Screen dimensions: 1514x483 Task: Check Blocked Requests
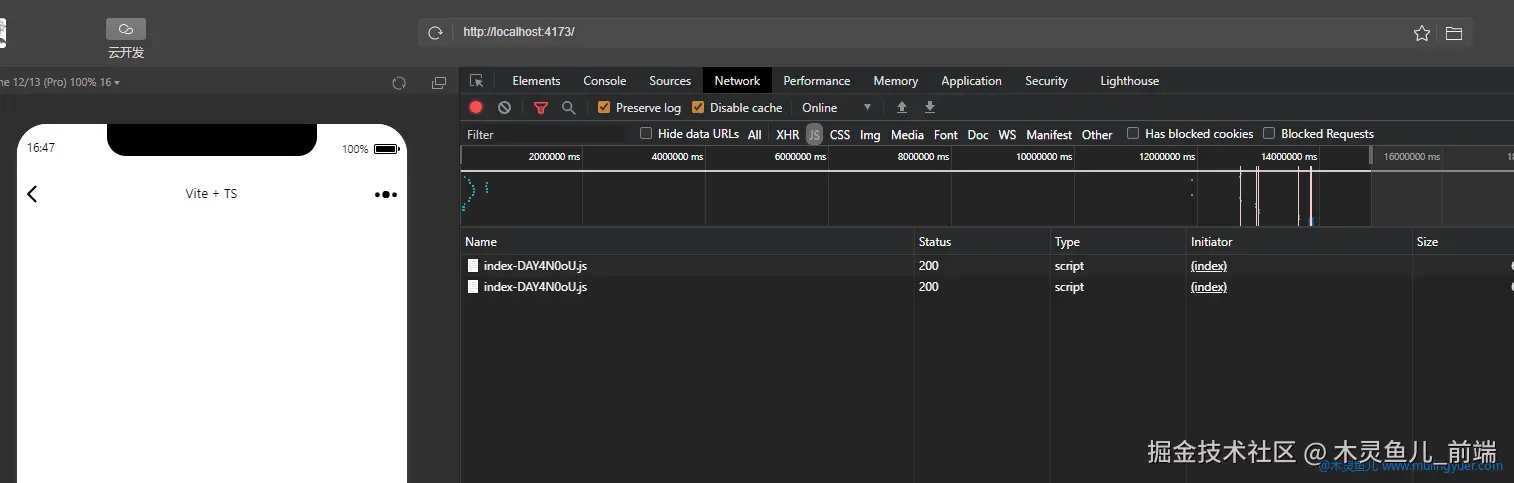pos(1269,133)
